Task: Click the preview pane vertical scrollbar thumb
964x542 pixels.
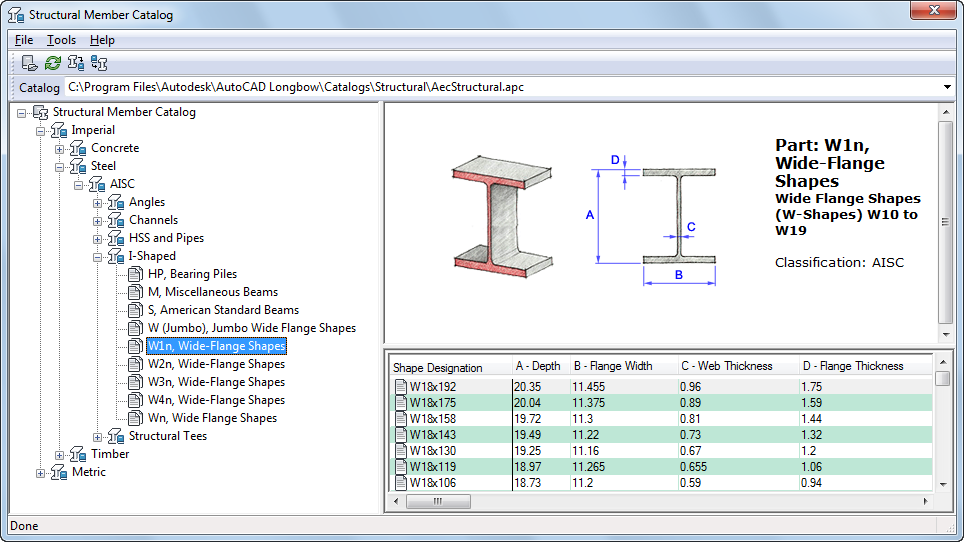Action: point(946,221)
